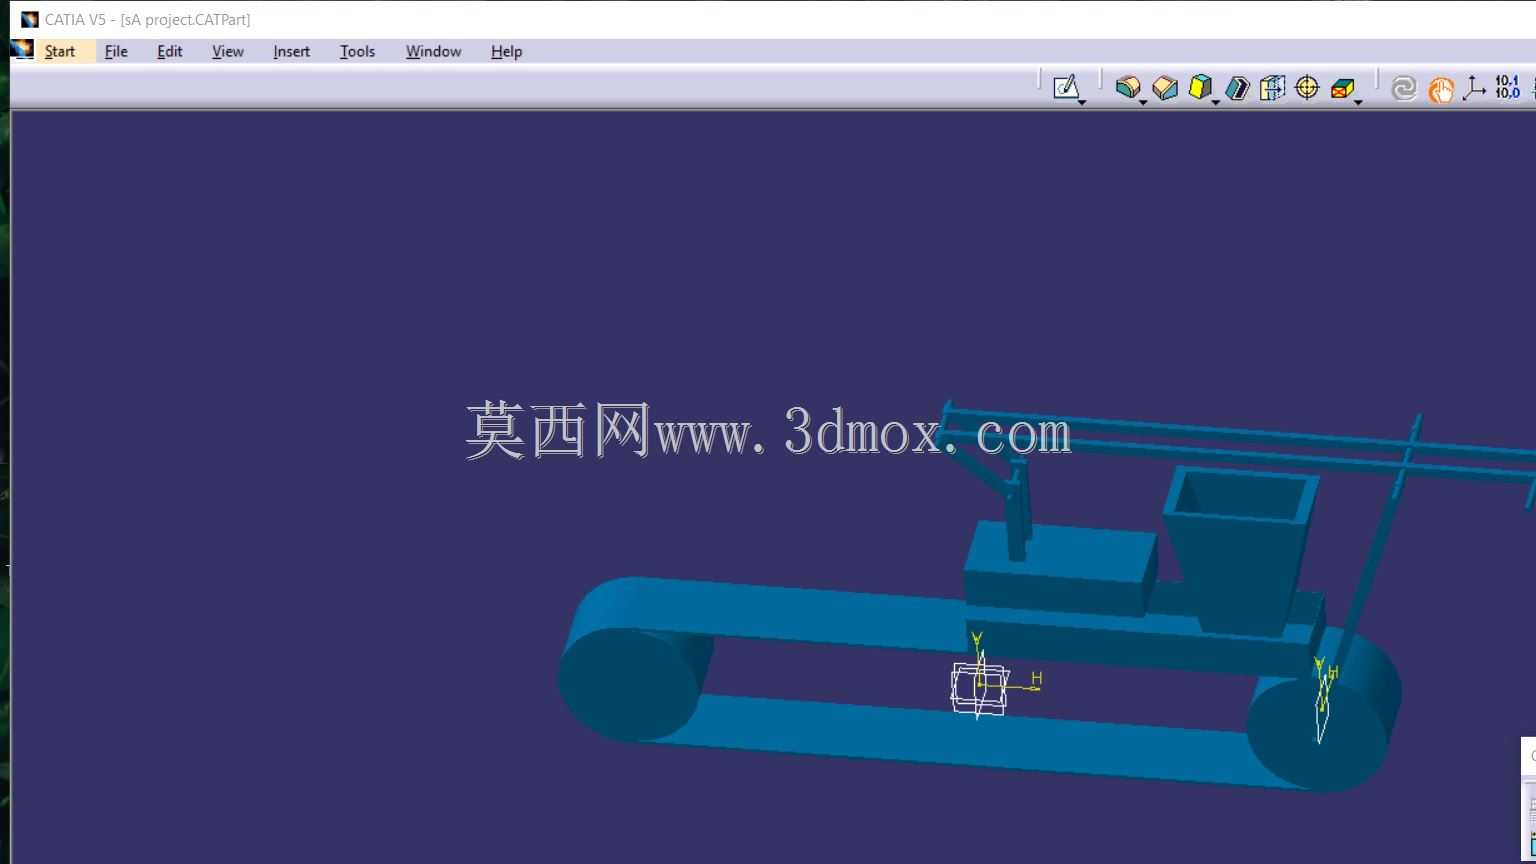Select the Thread/Tap target icon
Image resolution: width=1536 pixels, height=864 pixels.
[1307, 88]
